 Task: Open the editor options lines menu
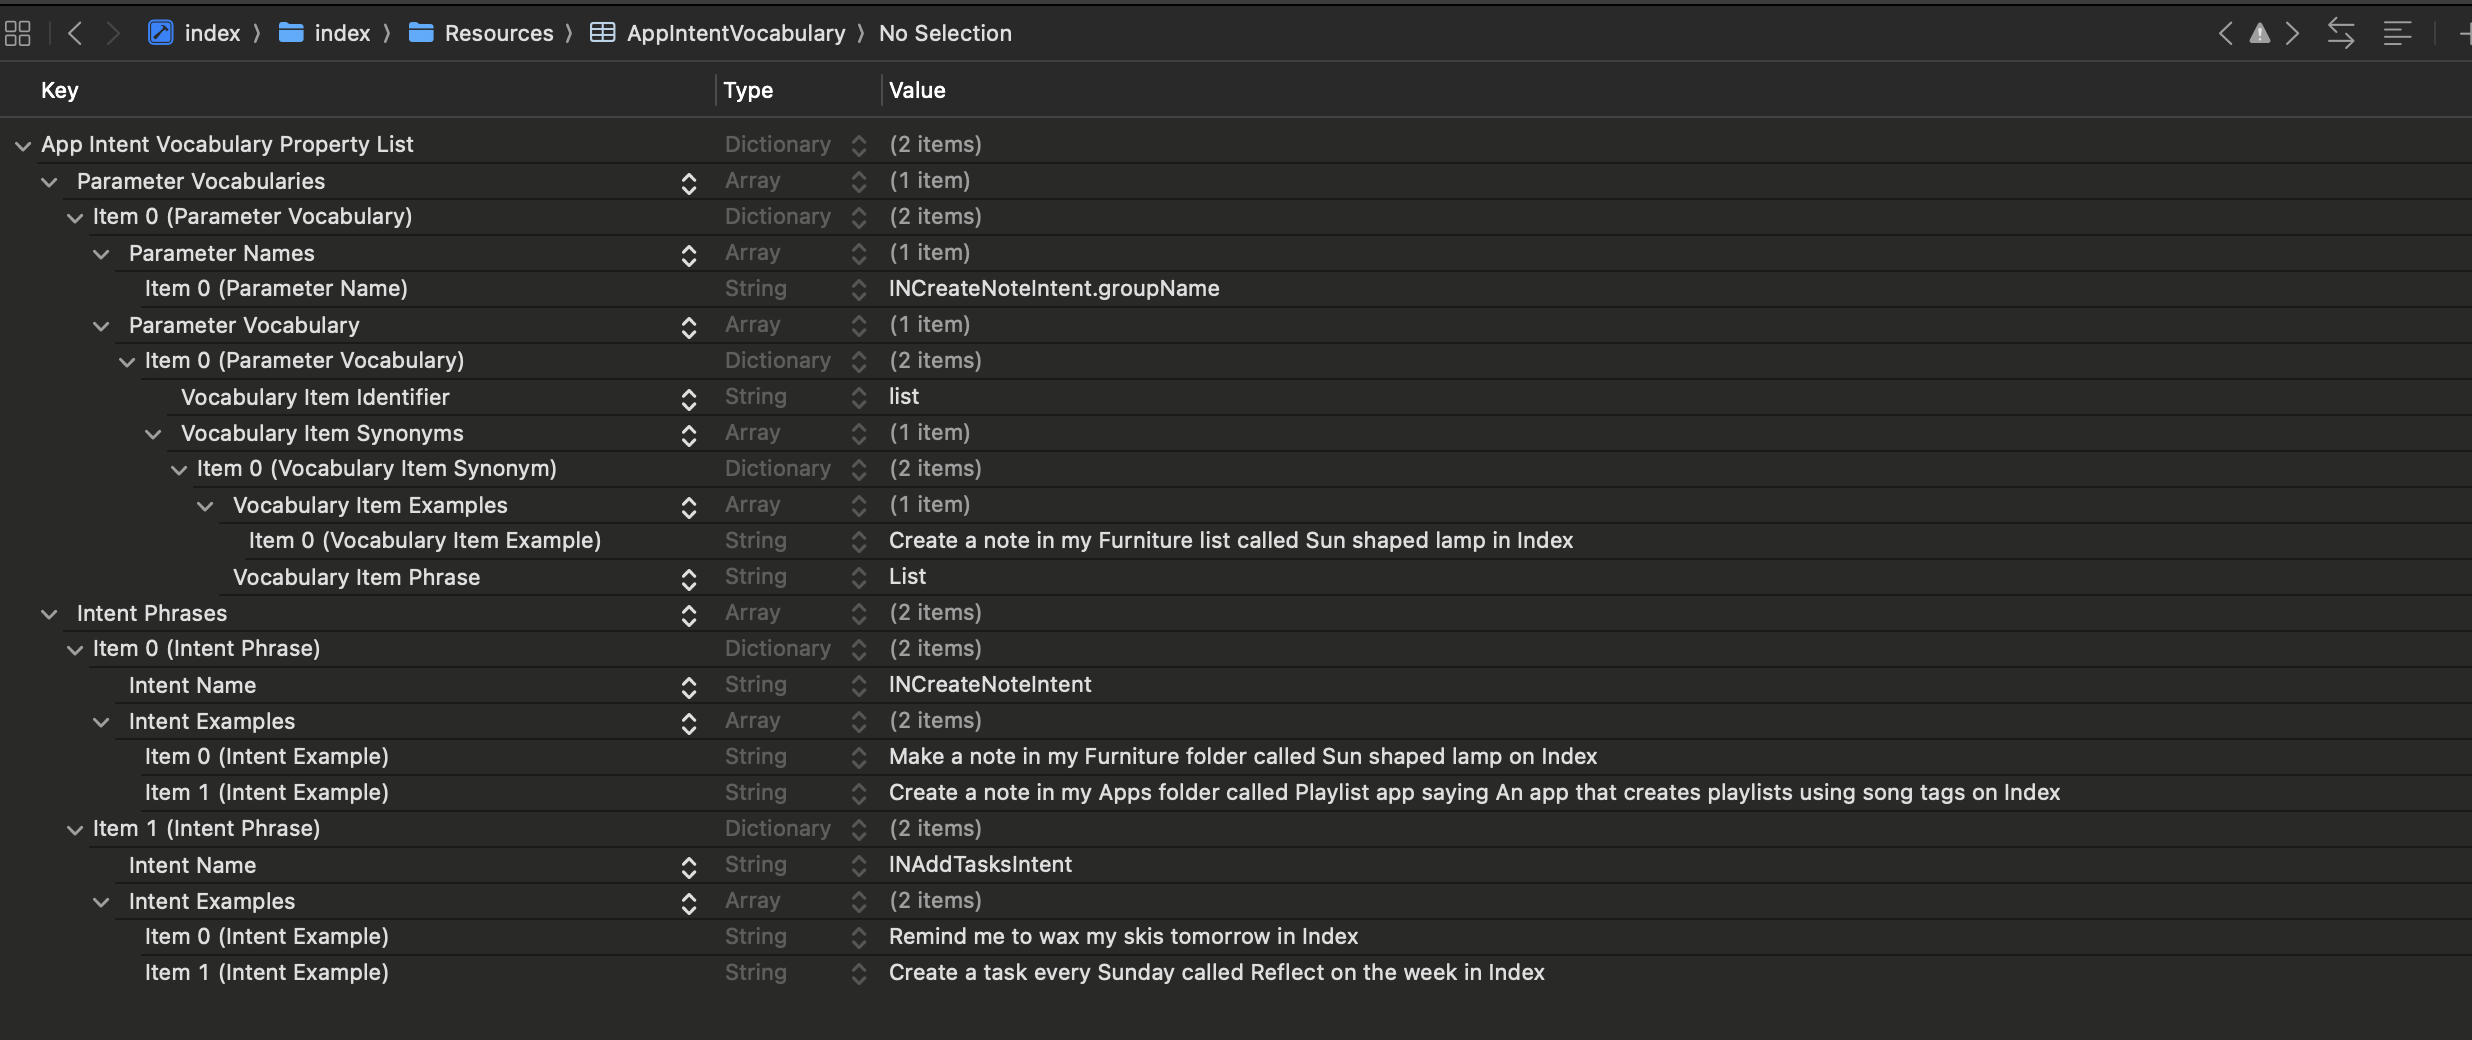pos(2397,34)
